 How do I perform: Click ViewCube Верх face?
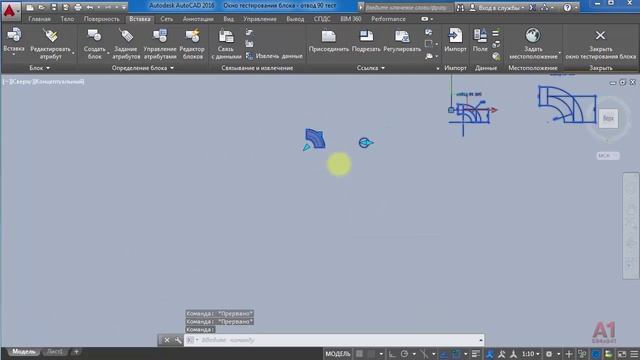(x=608, y=118)
